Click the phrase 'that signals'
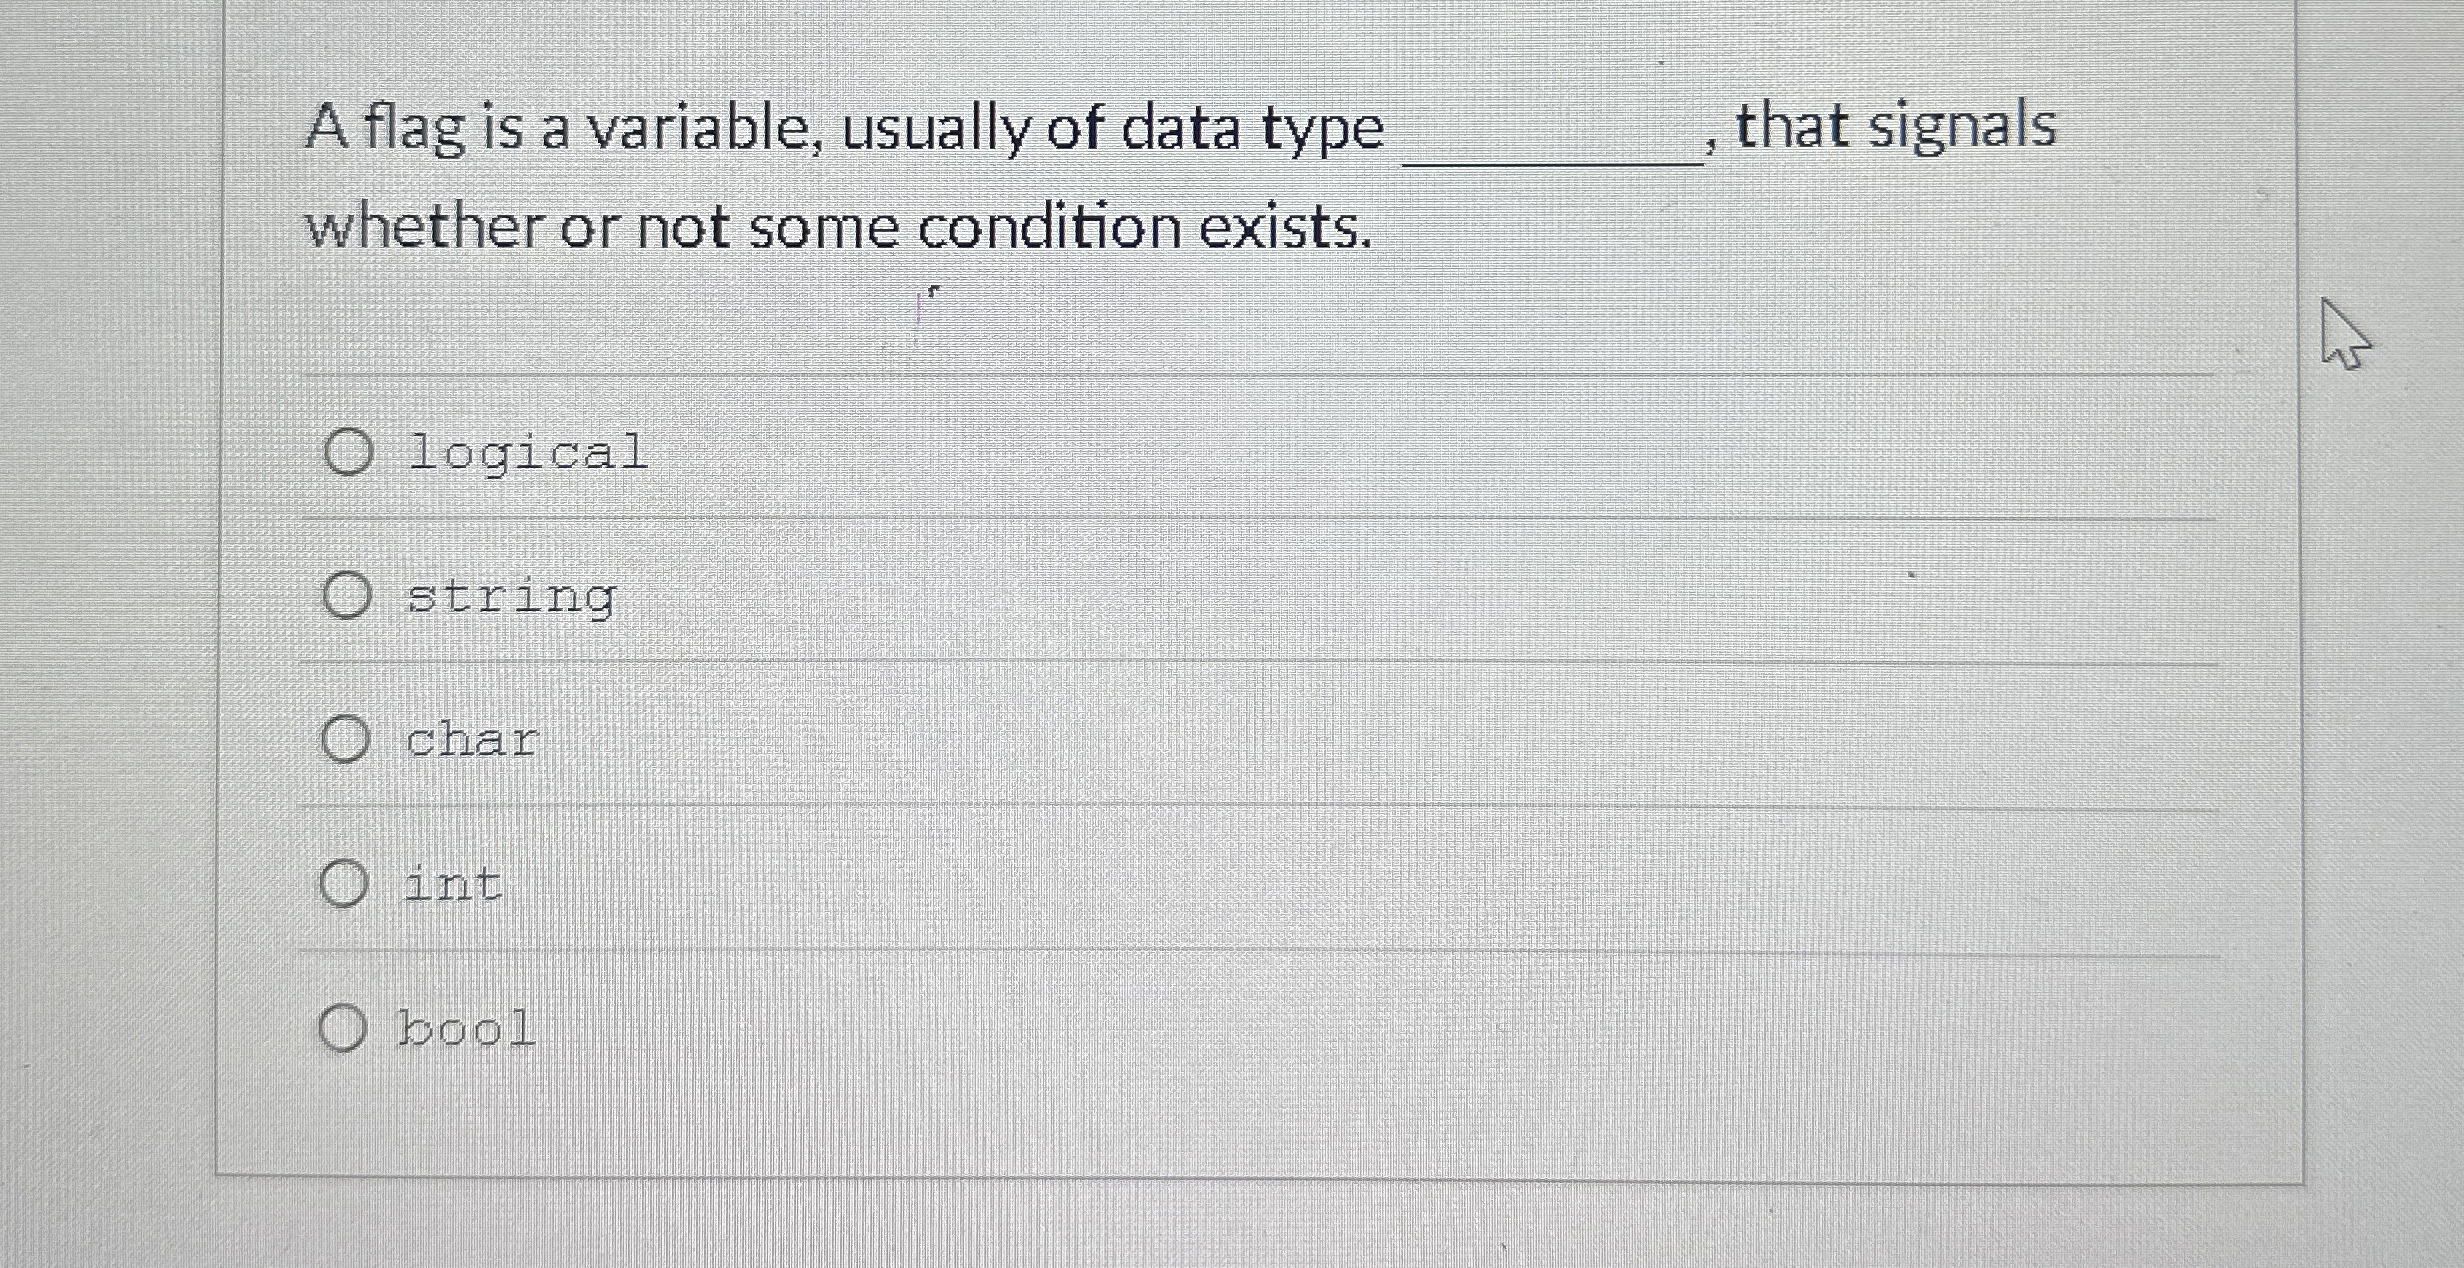Viewport: 2464px width, 1268px height. click(x=1900, y=125)
